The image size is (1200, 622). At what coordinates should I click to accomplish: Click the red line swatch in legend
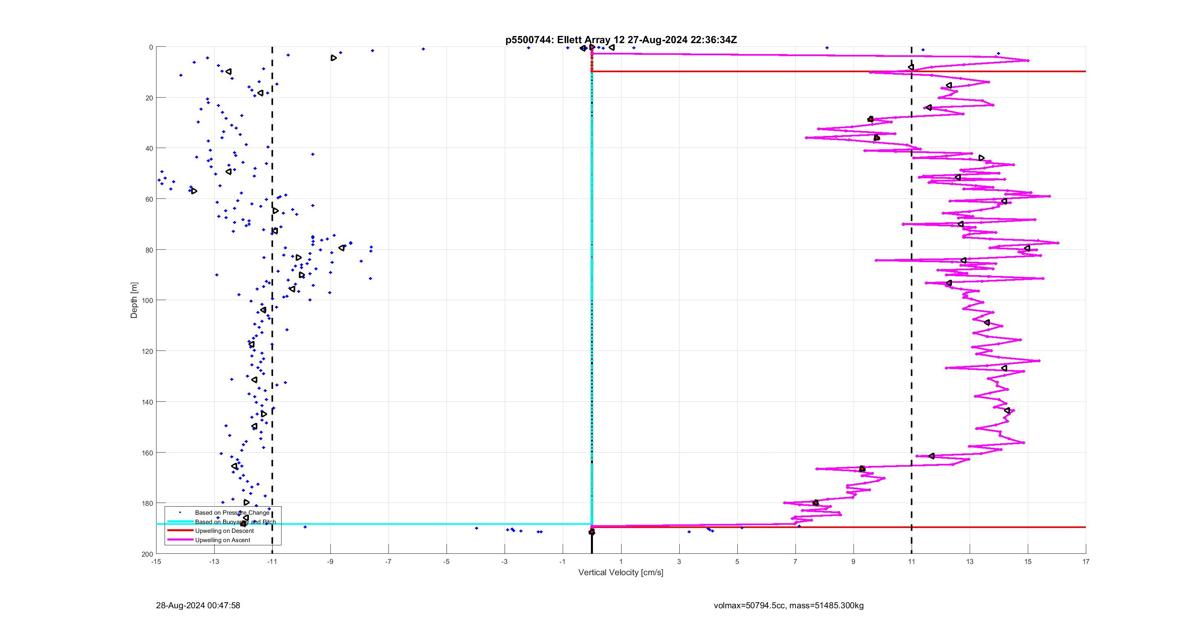(x=179, y=531)
